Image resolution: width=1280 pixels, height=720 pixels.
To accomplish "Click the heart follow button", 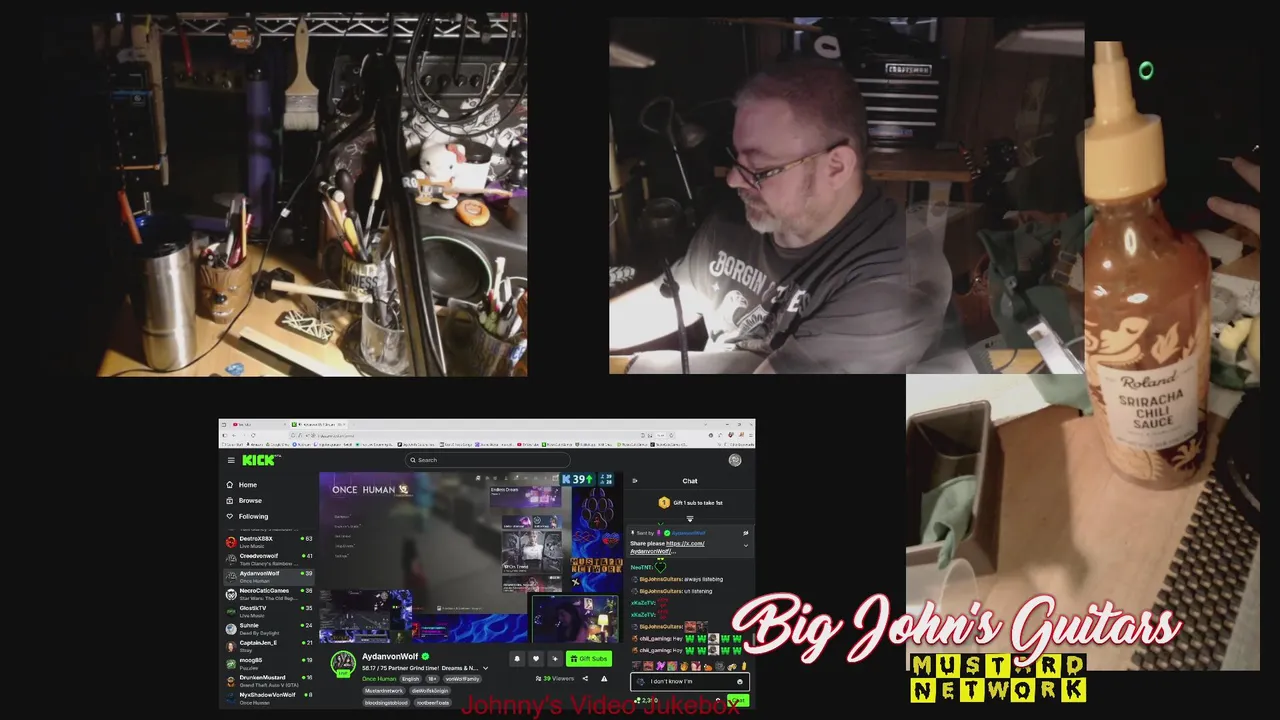I will tap(536, 658).
